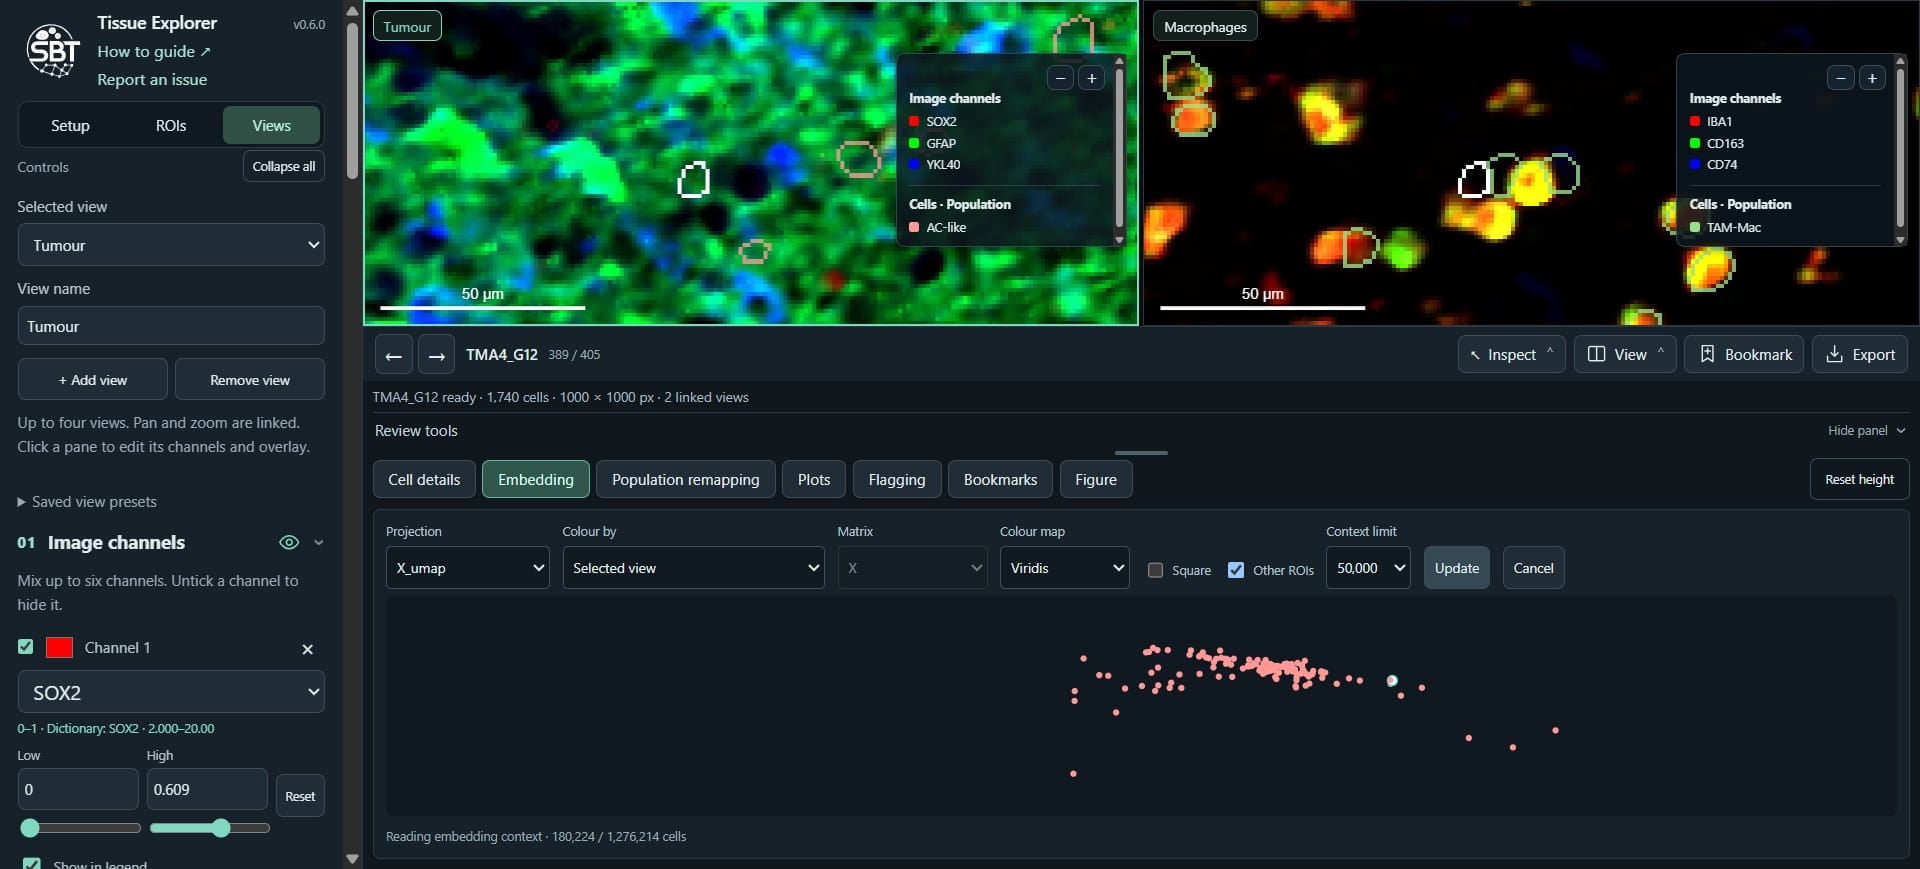This screenshot has height=869, width=1920.
Task: Click Channel 1 red colour swatch
Action: tap(60, 647)
